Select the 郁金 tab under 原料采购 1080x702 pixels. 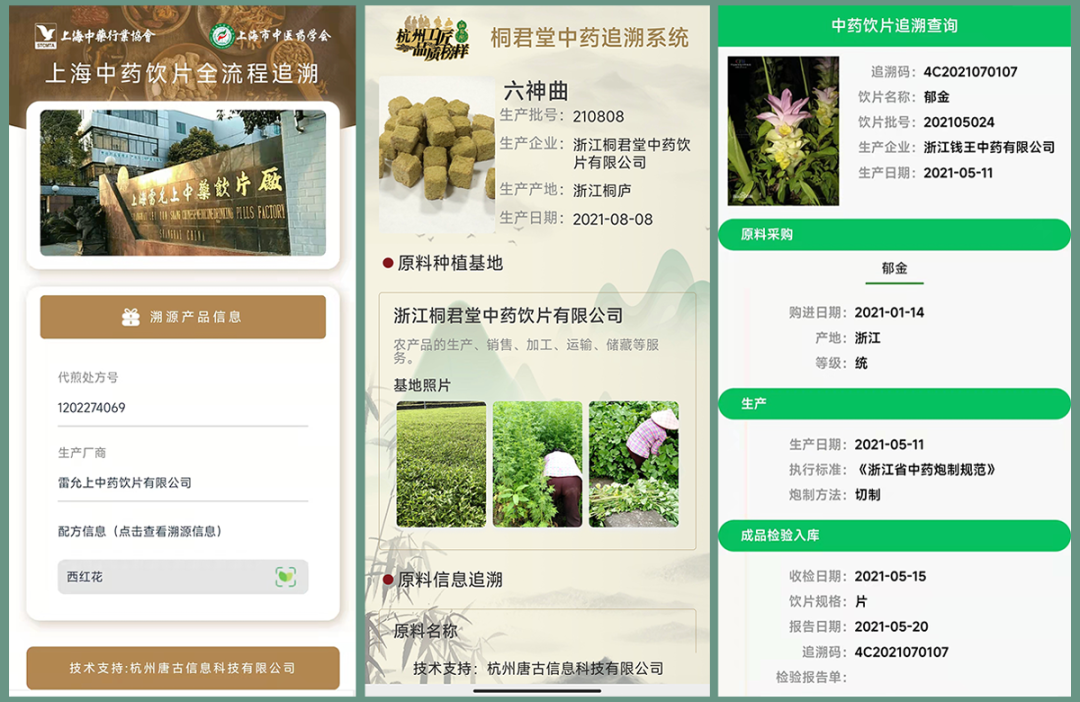pos(894,269)
